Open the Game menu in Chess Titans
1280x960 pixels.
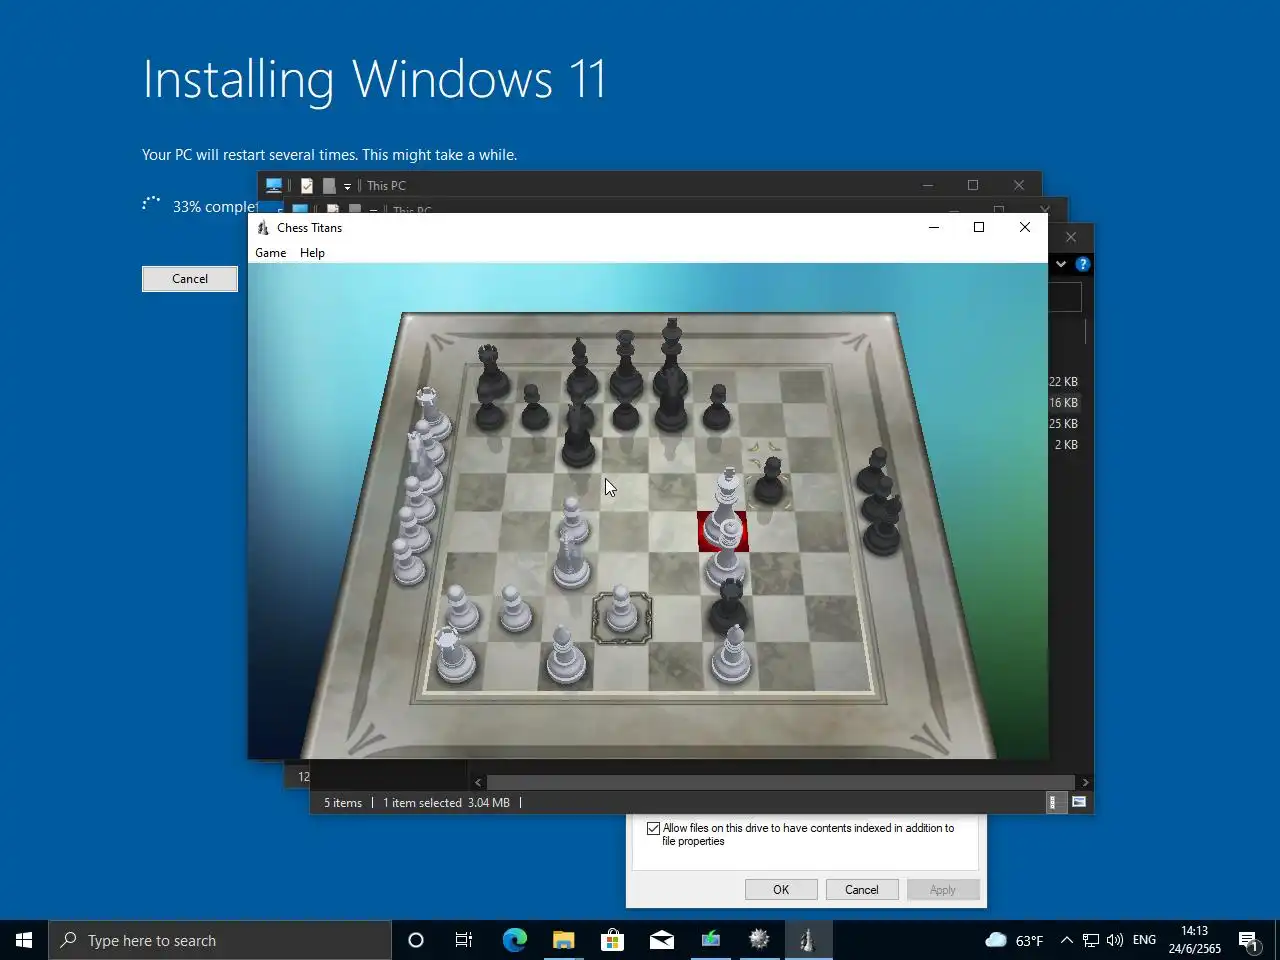[x=270, y=253]
